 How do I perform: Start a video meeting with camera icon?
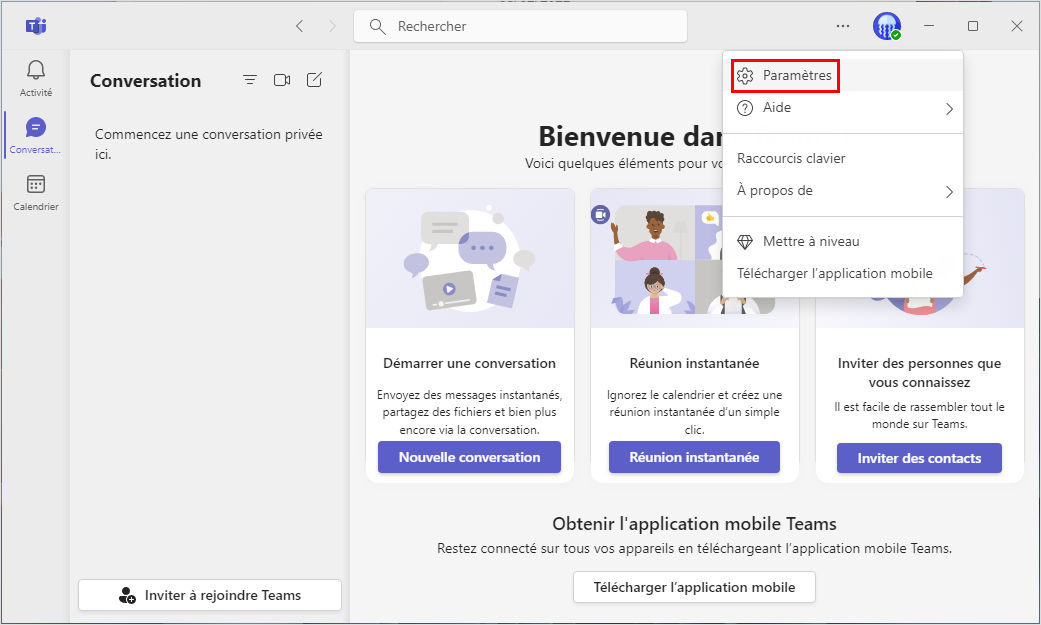282,80
